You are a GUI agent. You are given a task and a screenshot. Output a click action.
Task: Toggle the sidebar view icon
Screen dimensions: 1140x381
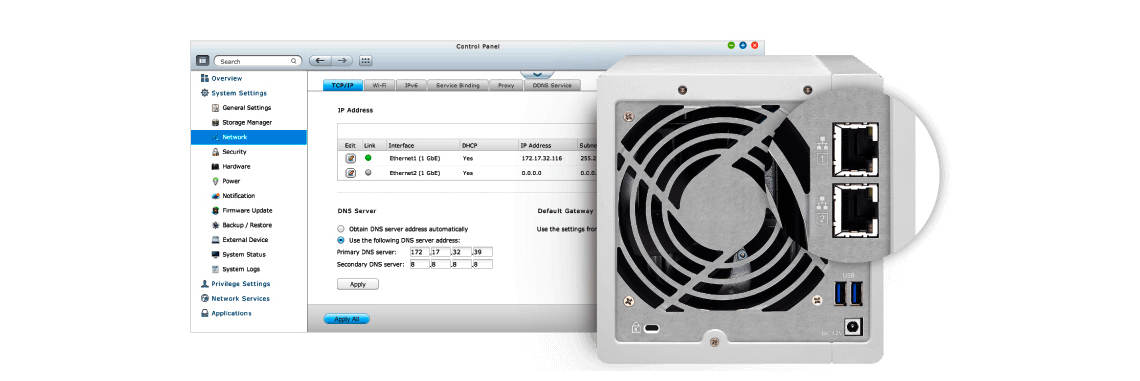(203, 61)
